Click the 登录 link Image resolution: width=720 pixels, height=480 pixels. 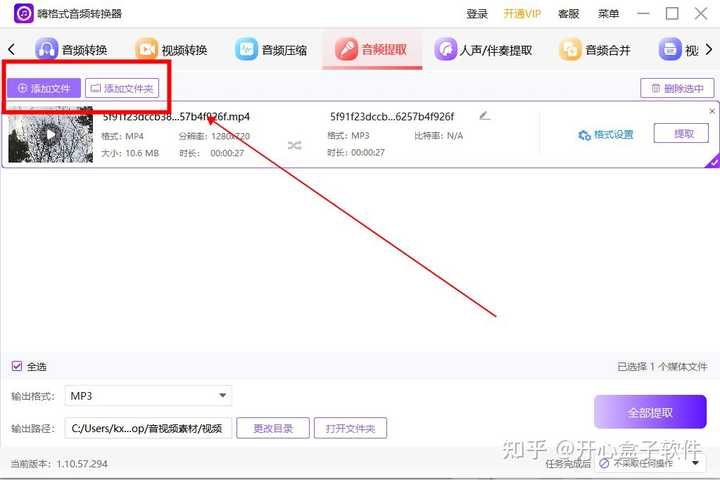tap(477, 14)
